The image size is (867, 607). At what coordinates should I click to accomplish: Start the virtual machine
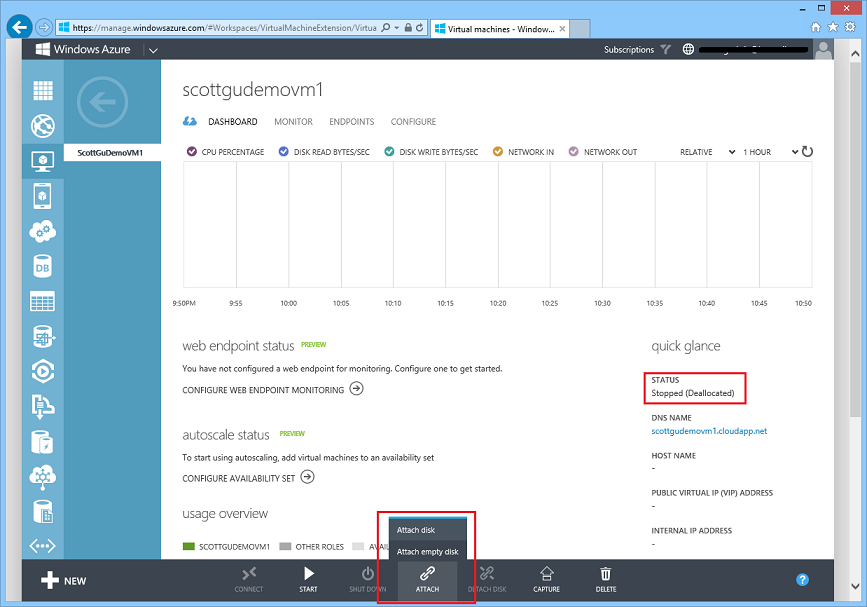[x=309, y=574]
